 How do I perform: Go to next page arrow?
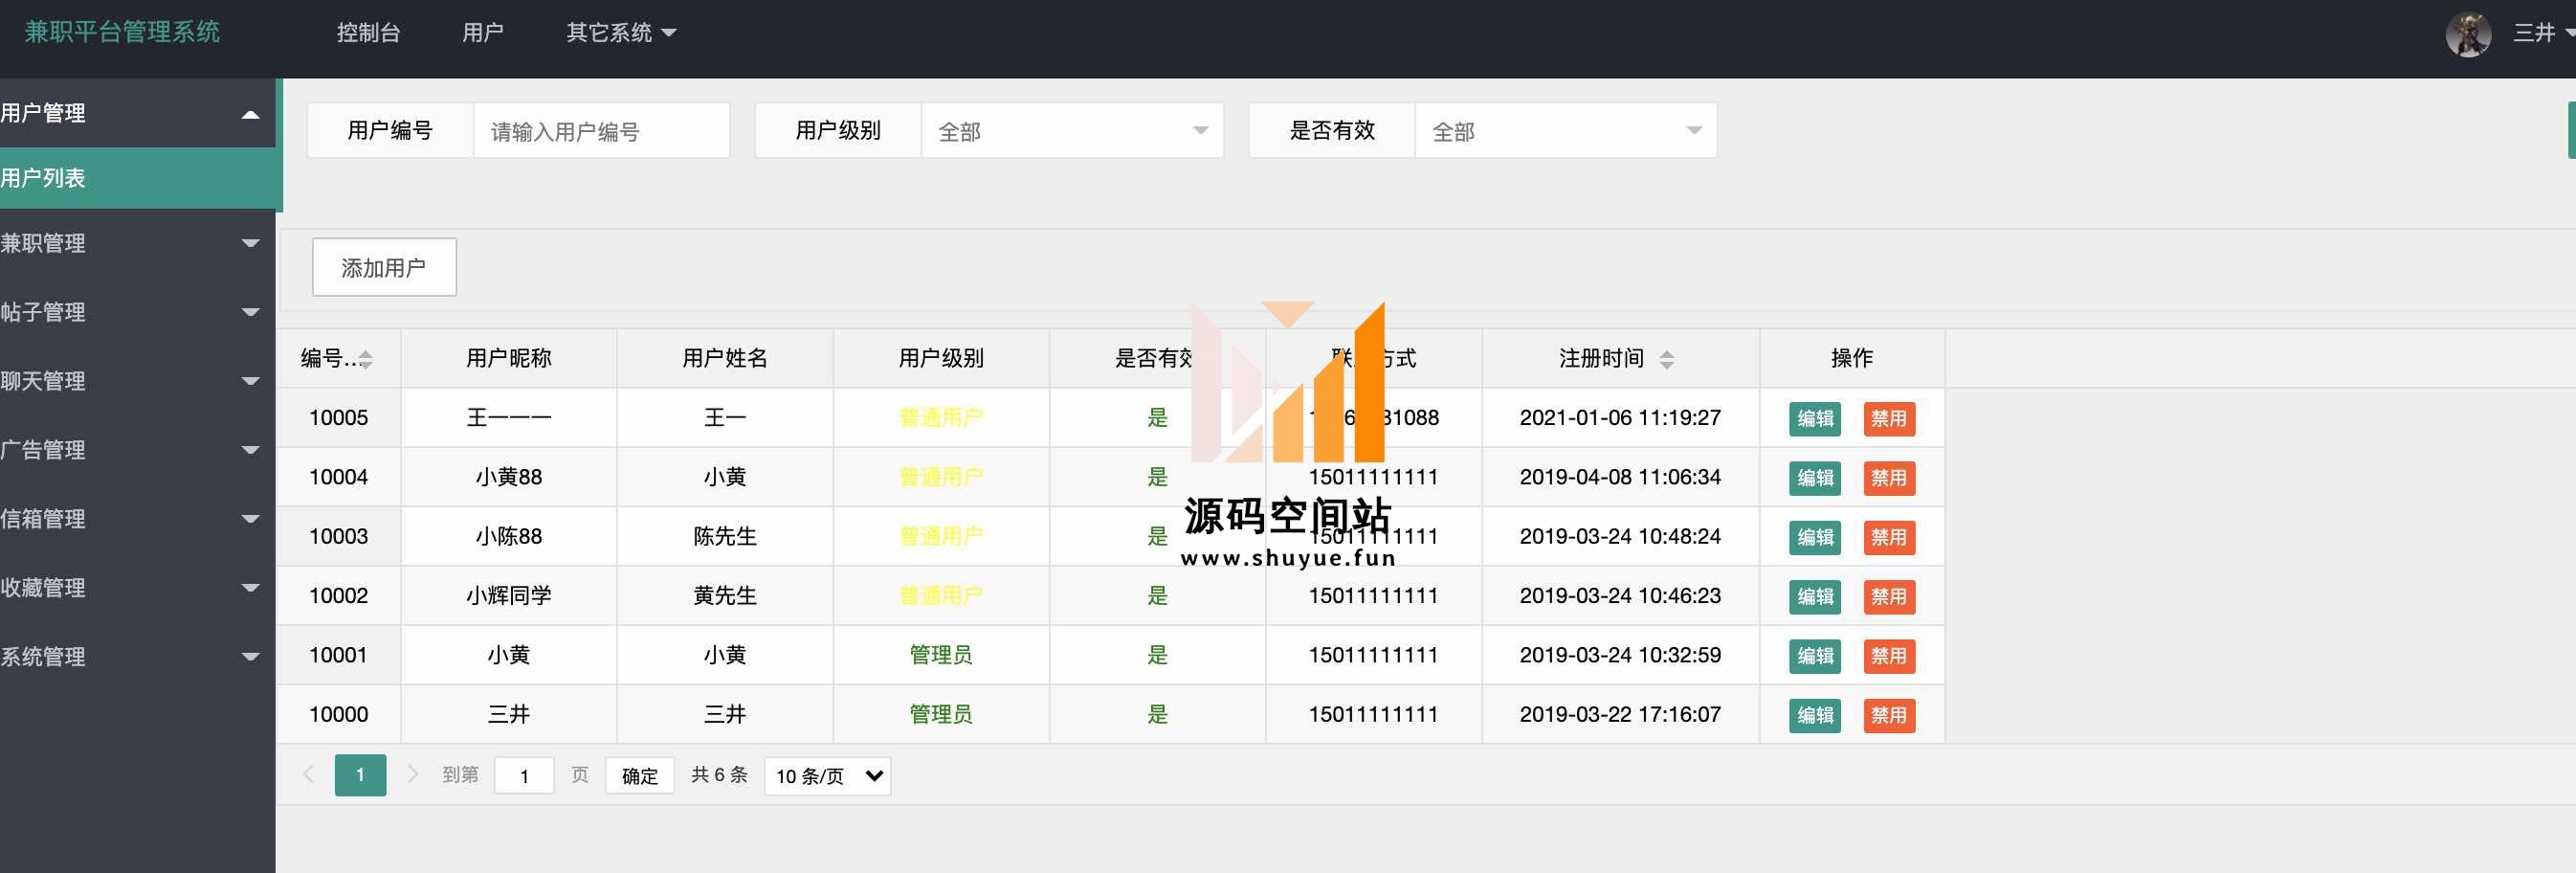click(x=412, y=775)
